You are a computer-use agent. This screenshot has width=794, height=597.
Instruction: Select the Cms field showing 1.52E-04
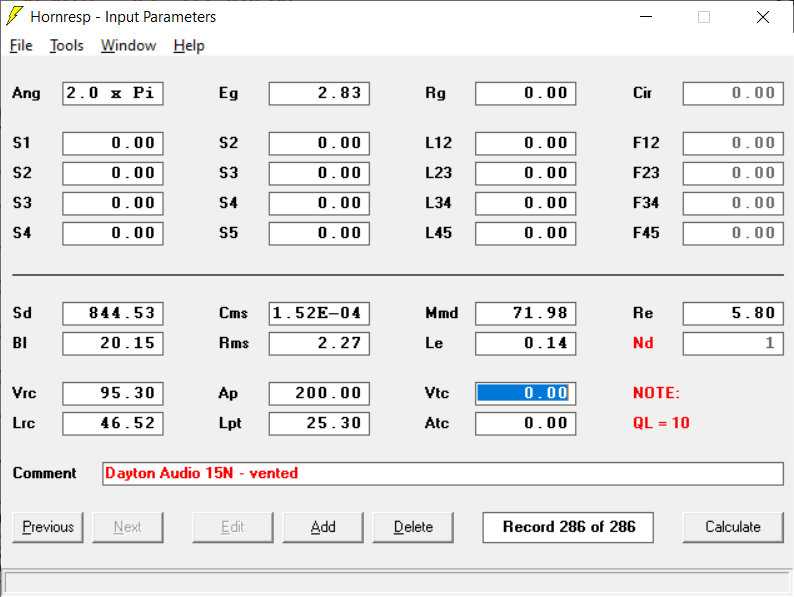pyautogui.click(x=319, y=313)
